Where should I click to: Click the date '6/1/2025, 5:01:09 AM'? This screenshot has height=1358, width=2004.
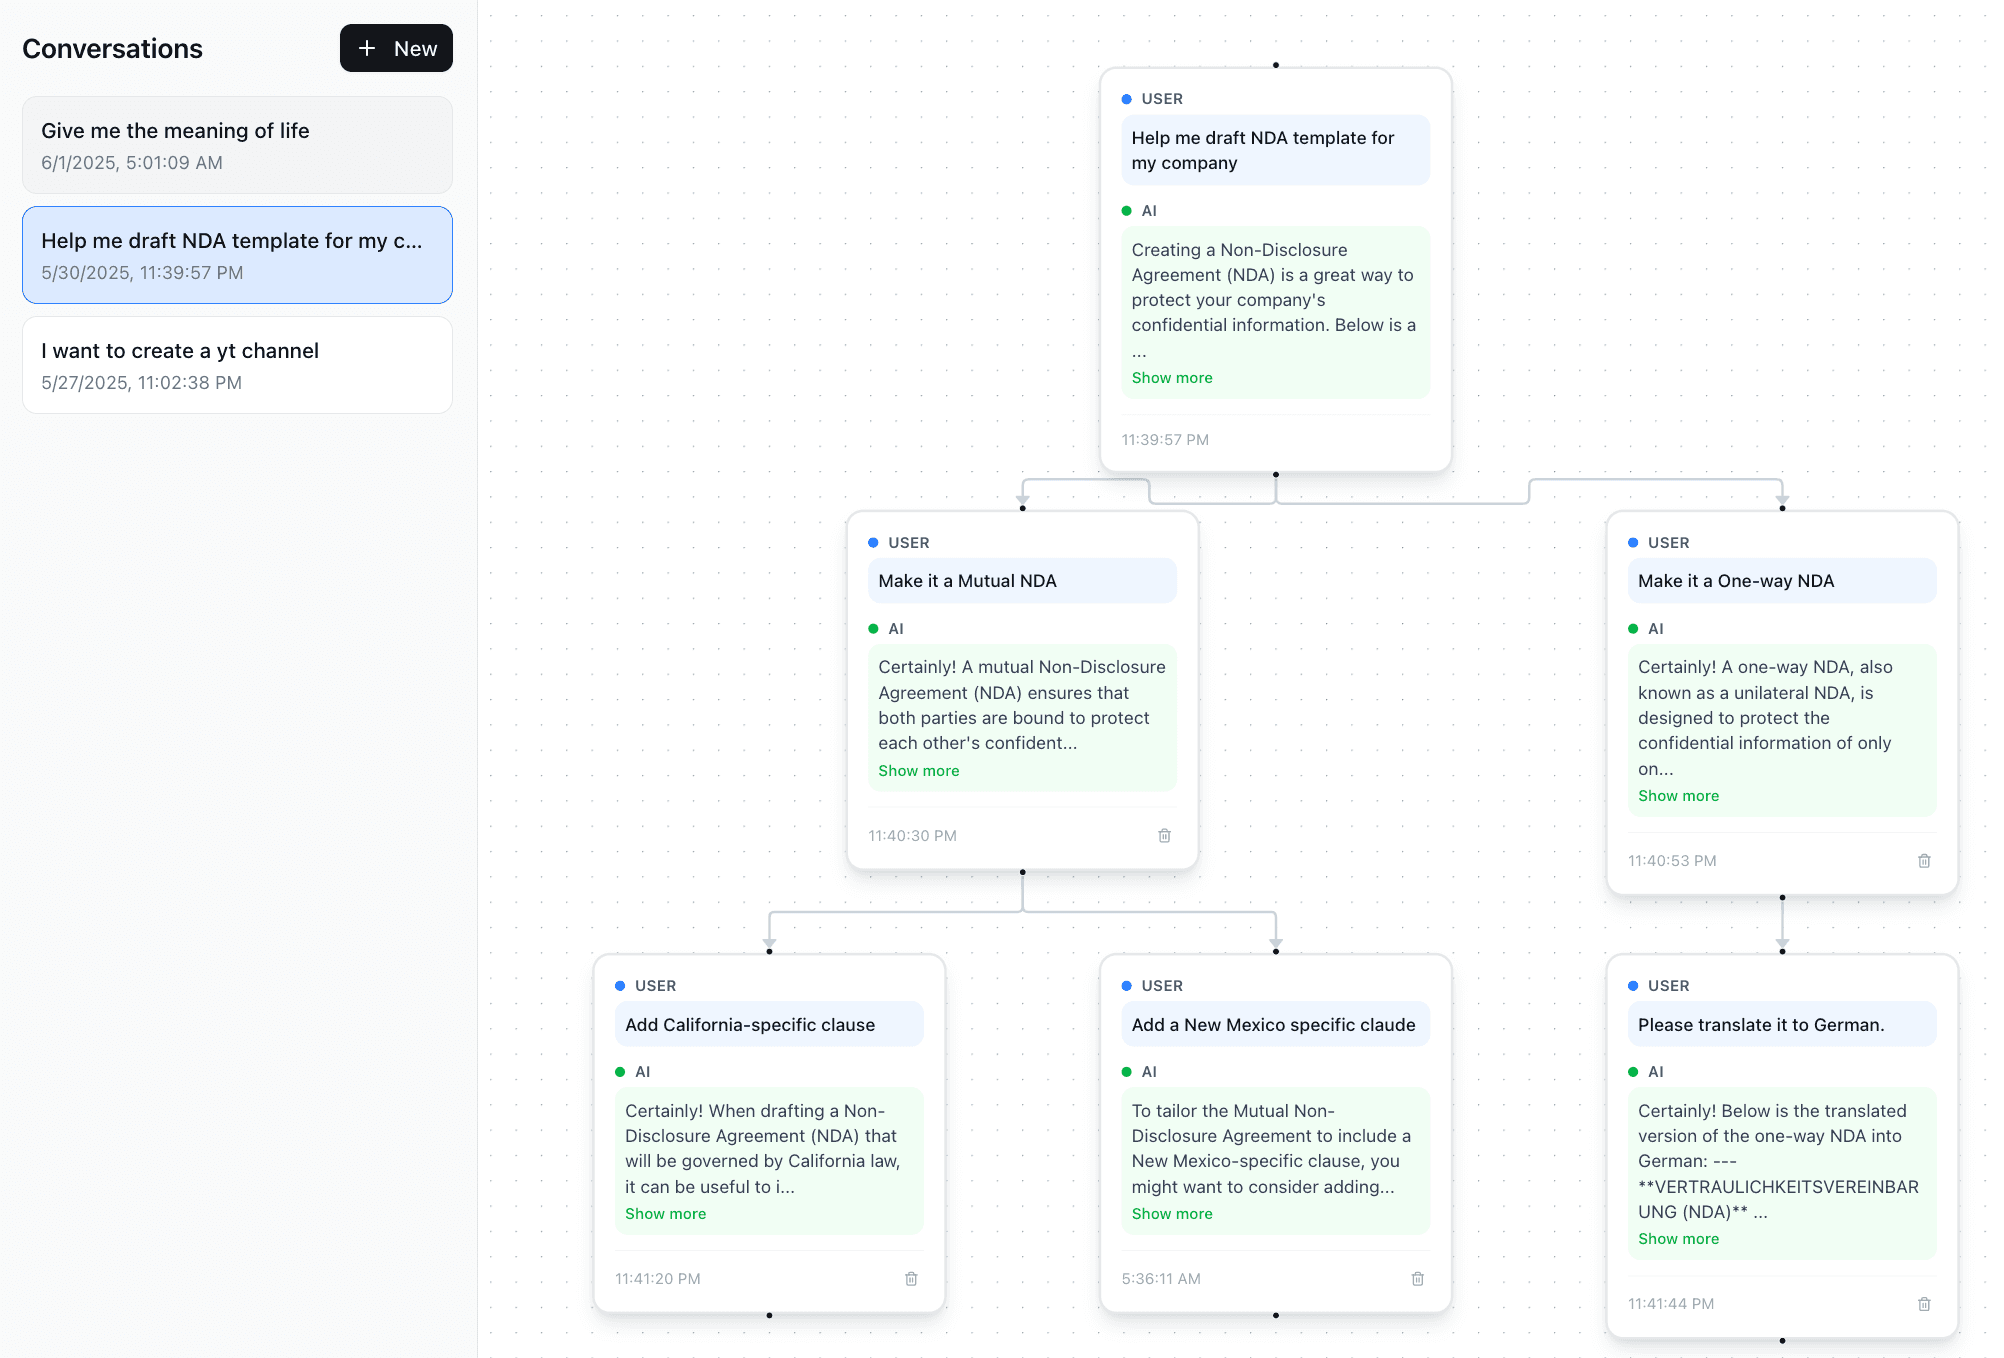pyautogui.click(x=132, y=162)
